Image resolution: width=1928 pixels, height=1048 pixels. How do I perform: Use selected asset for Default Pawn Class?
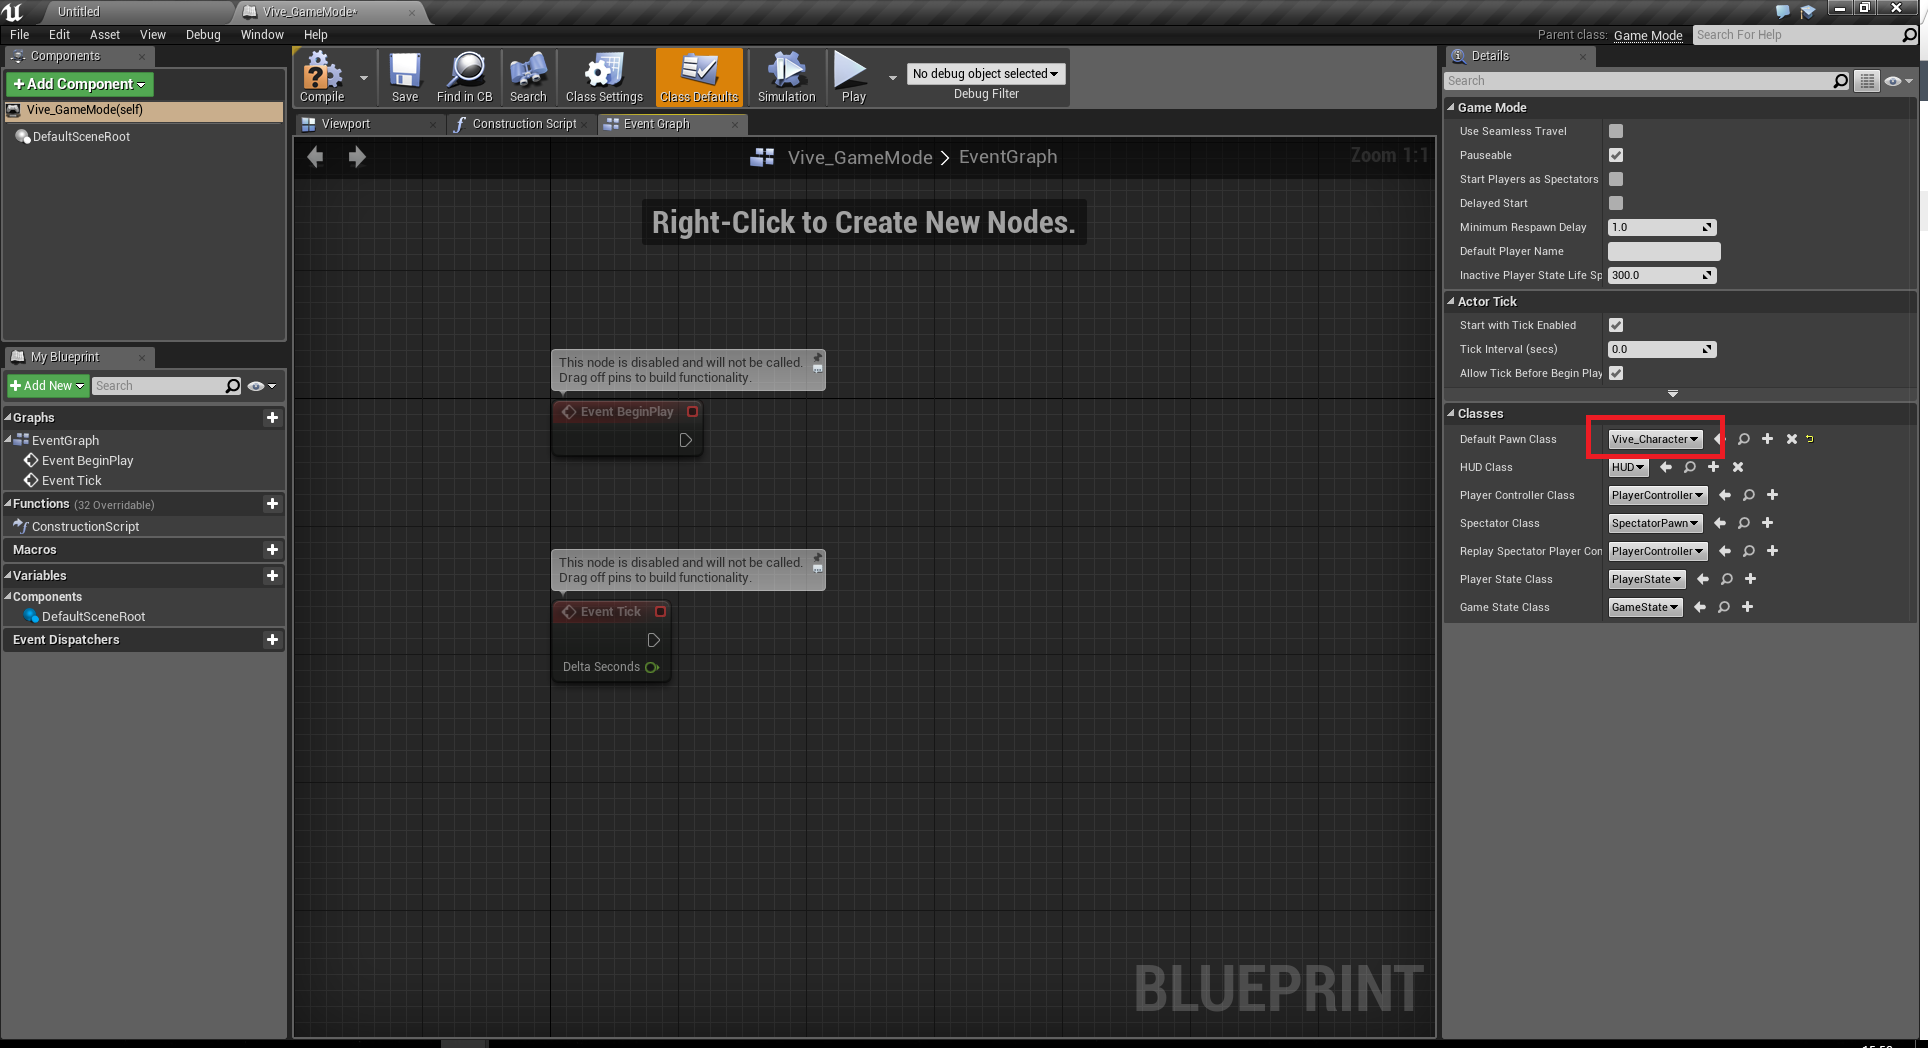(1719, 439)
